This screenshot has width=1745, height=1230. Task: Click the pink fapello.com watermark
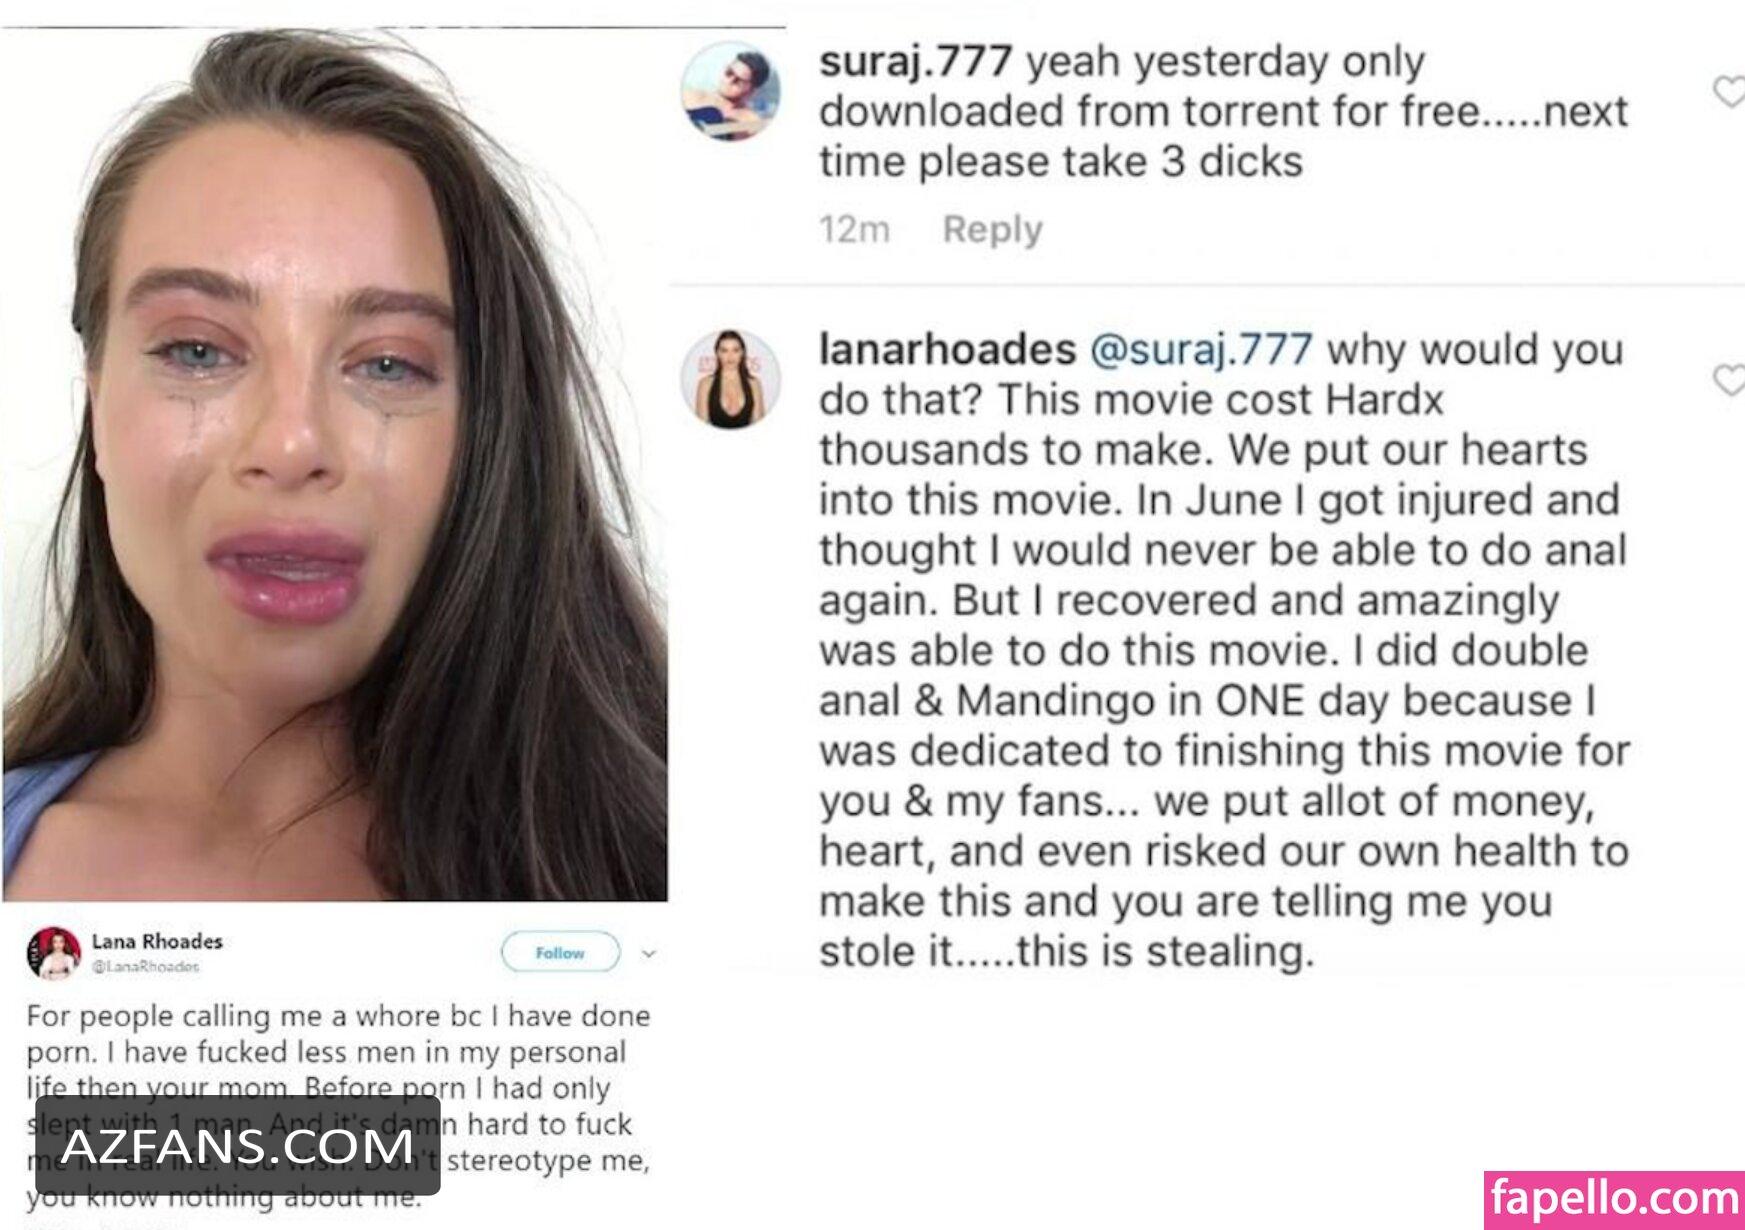[1614, 1199]
